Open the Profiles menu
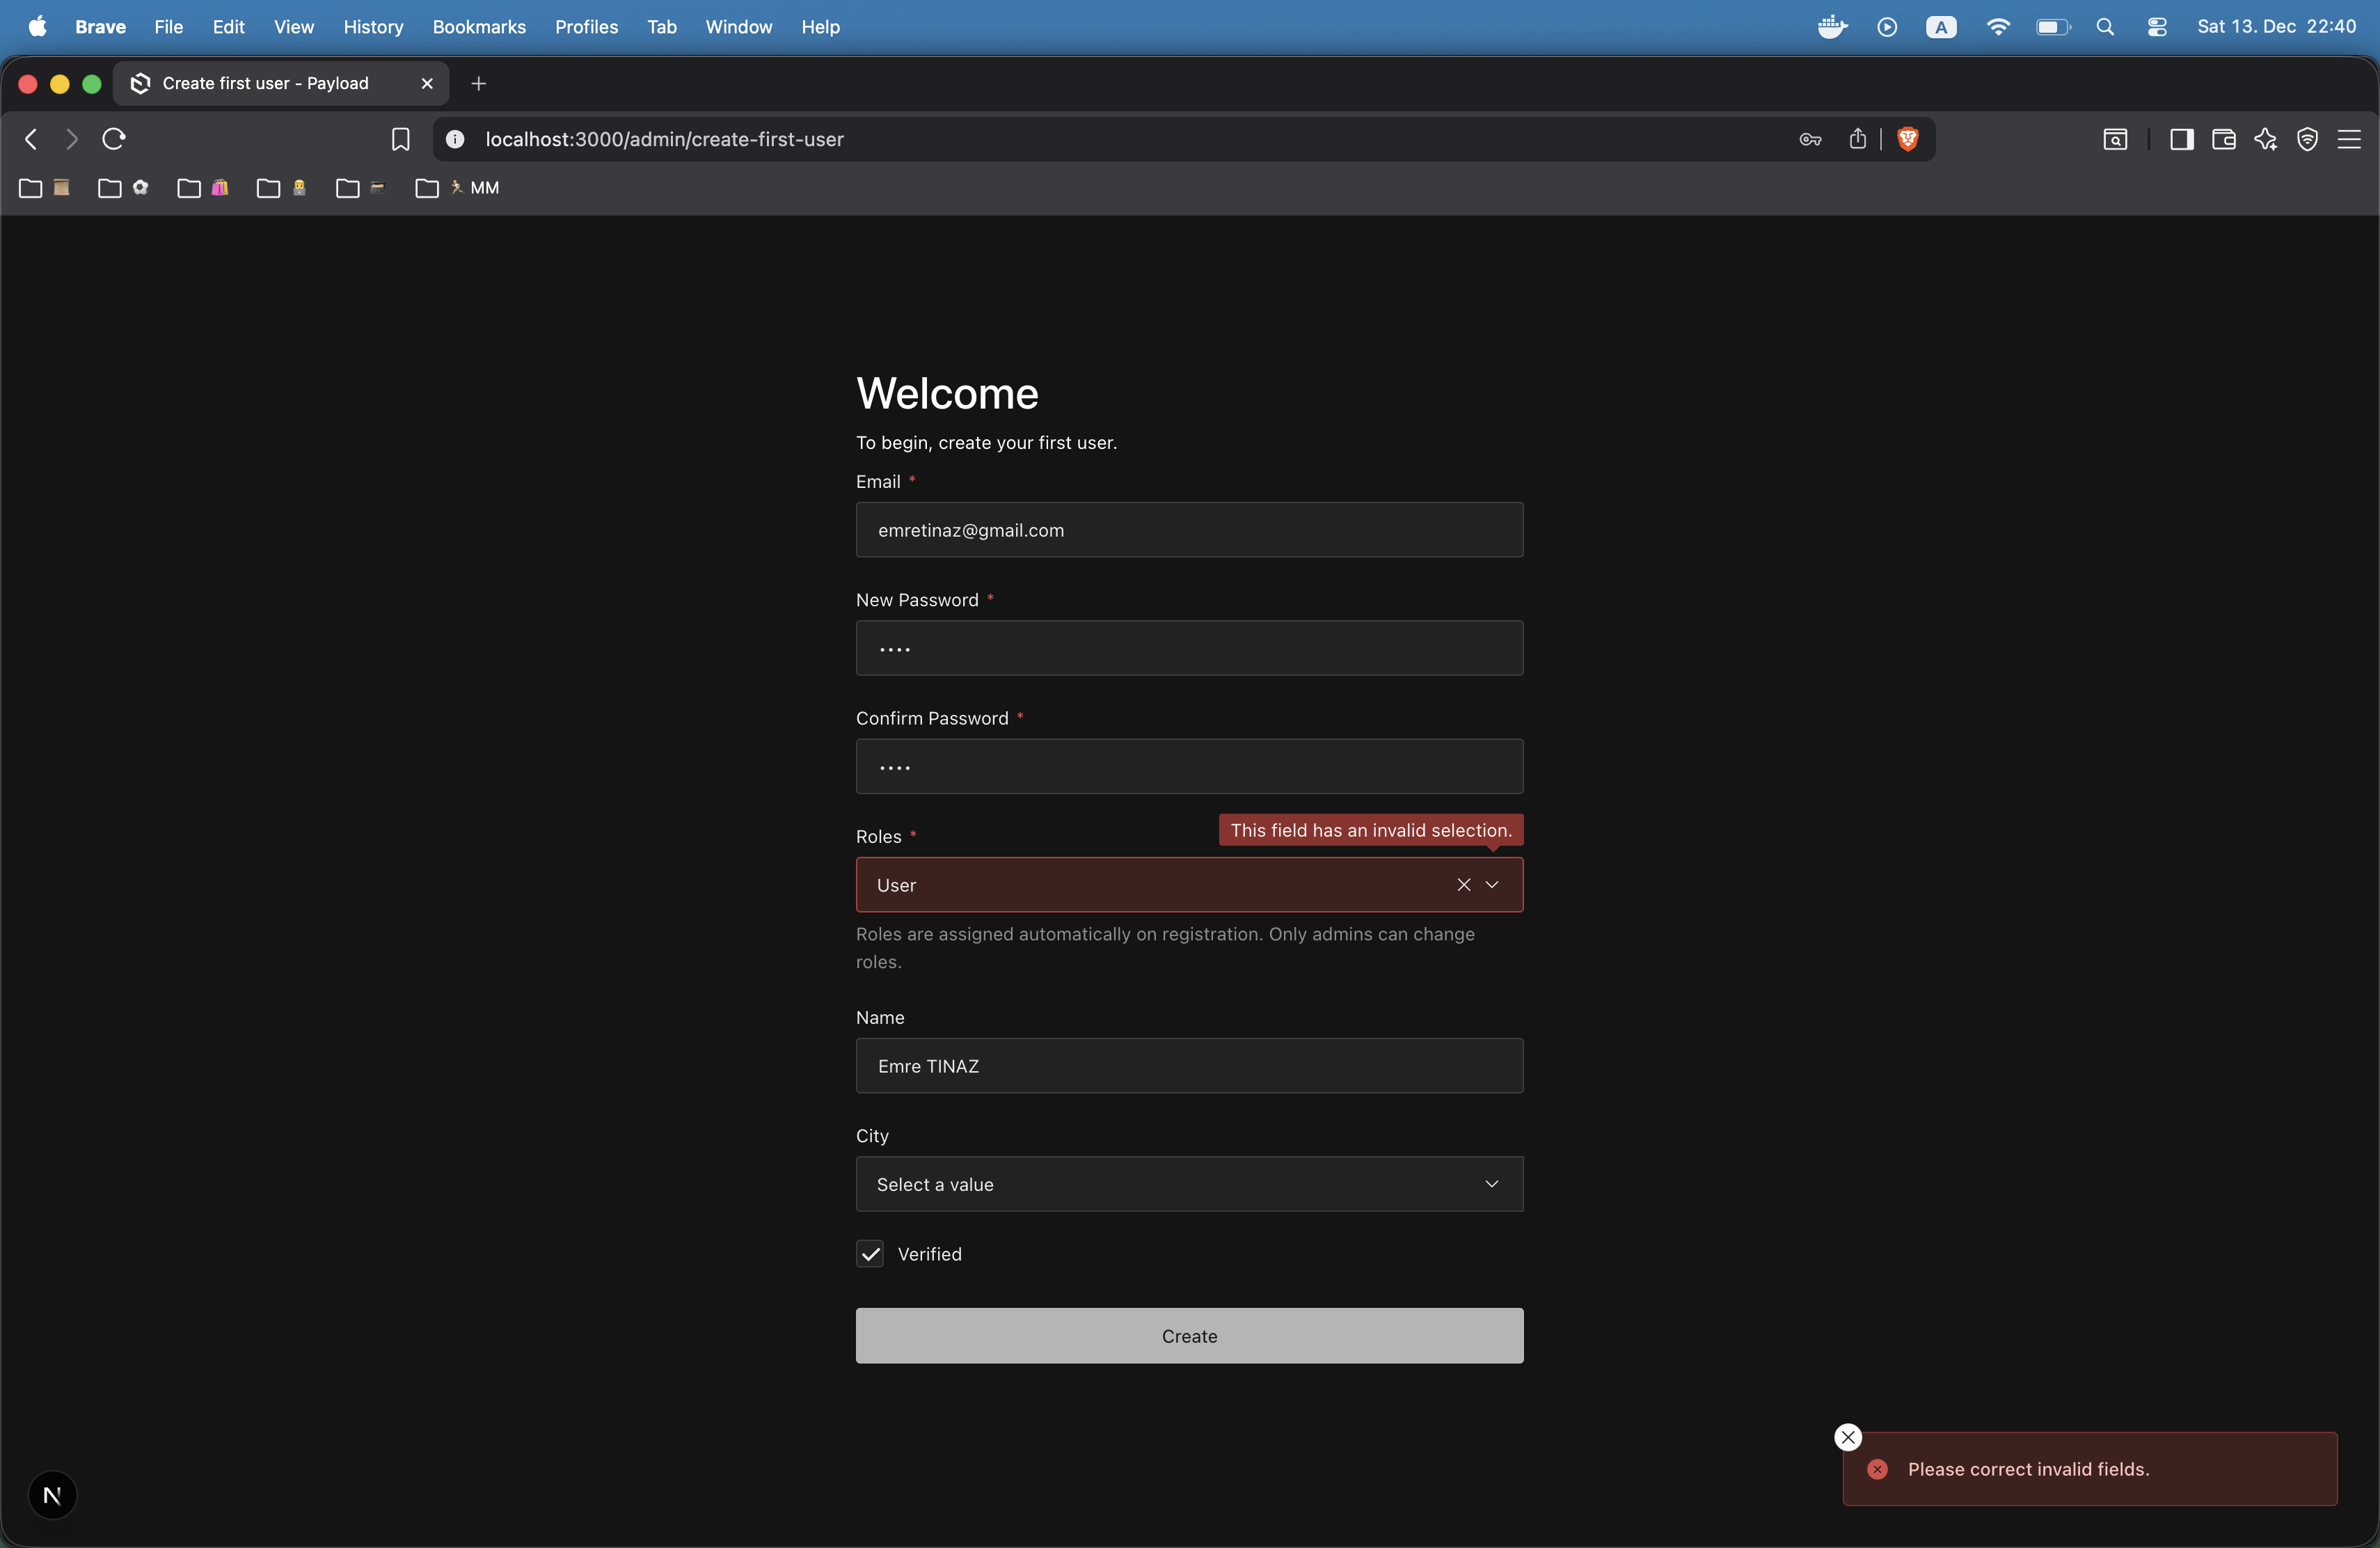 [x=586, y=27]
